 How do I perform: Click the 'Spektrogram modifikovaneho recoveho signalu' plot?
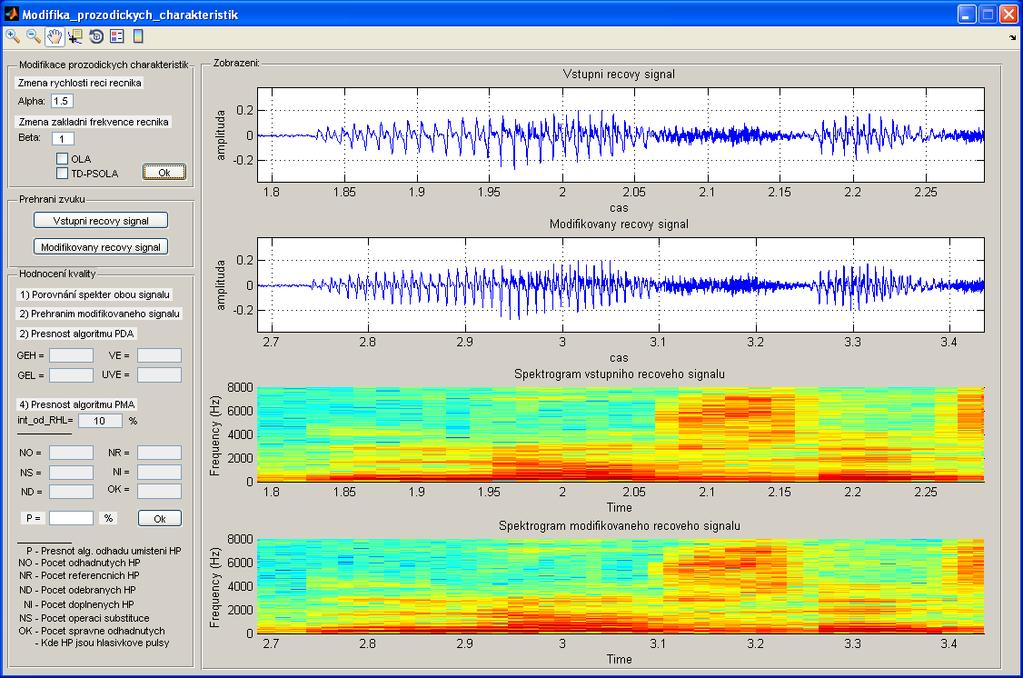620,586
